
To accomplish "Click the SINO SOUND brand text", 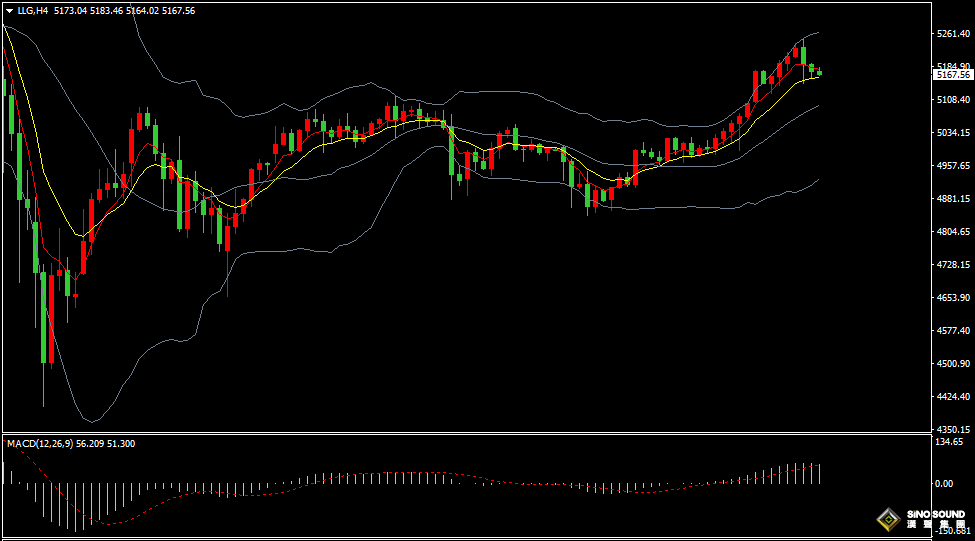I will (x=936, y=515).
